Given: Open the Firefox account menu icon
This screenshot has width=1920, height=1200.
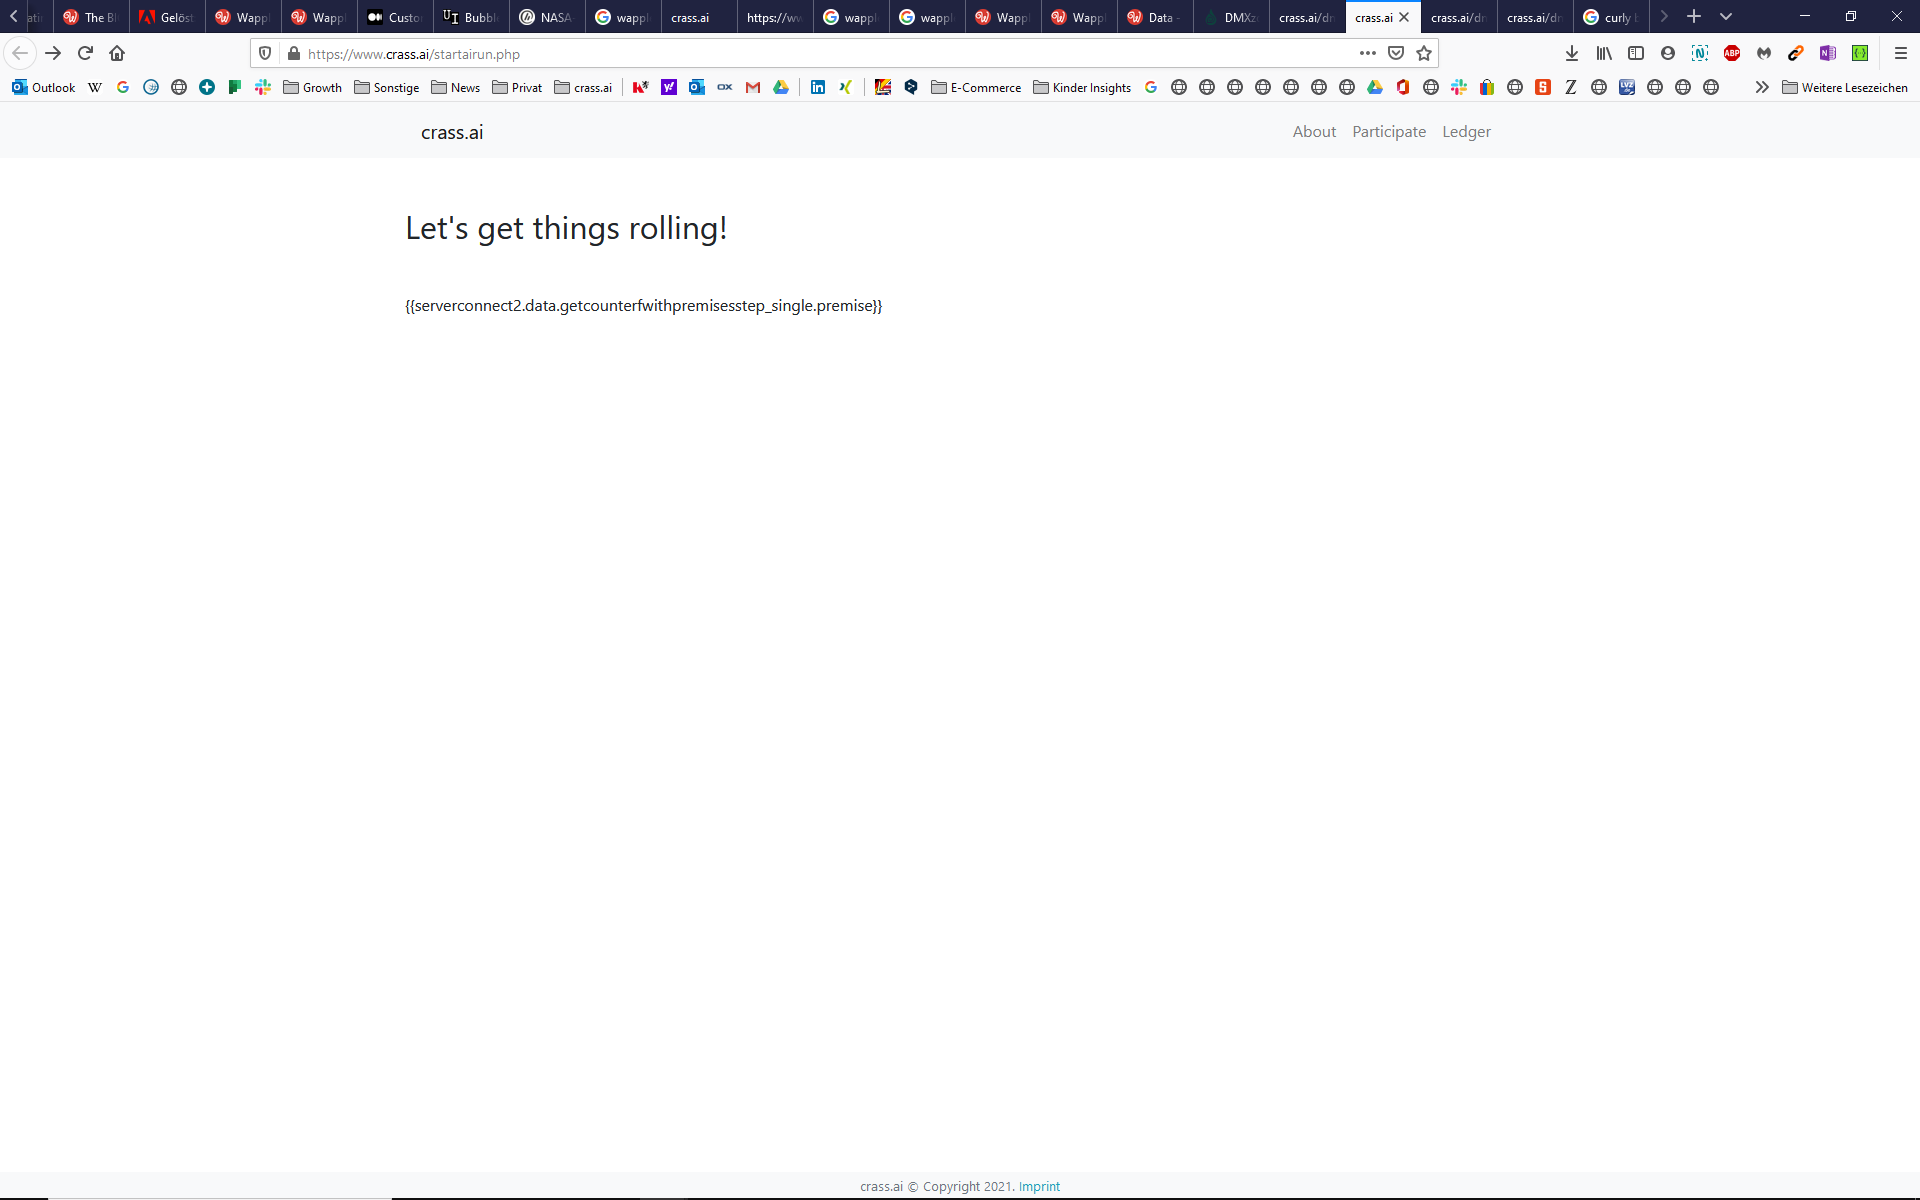Looking at the screenshot, I should pos(1668,53).
